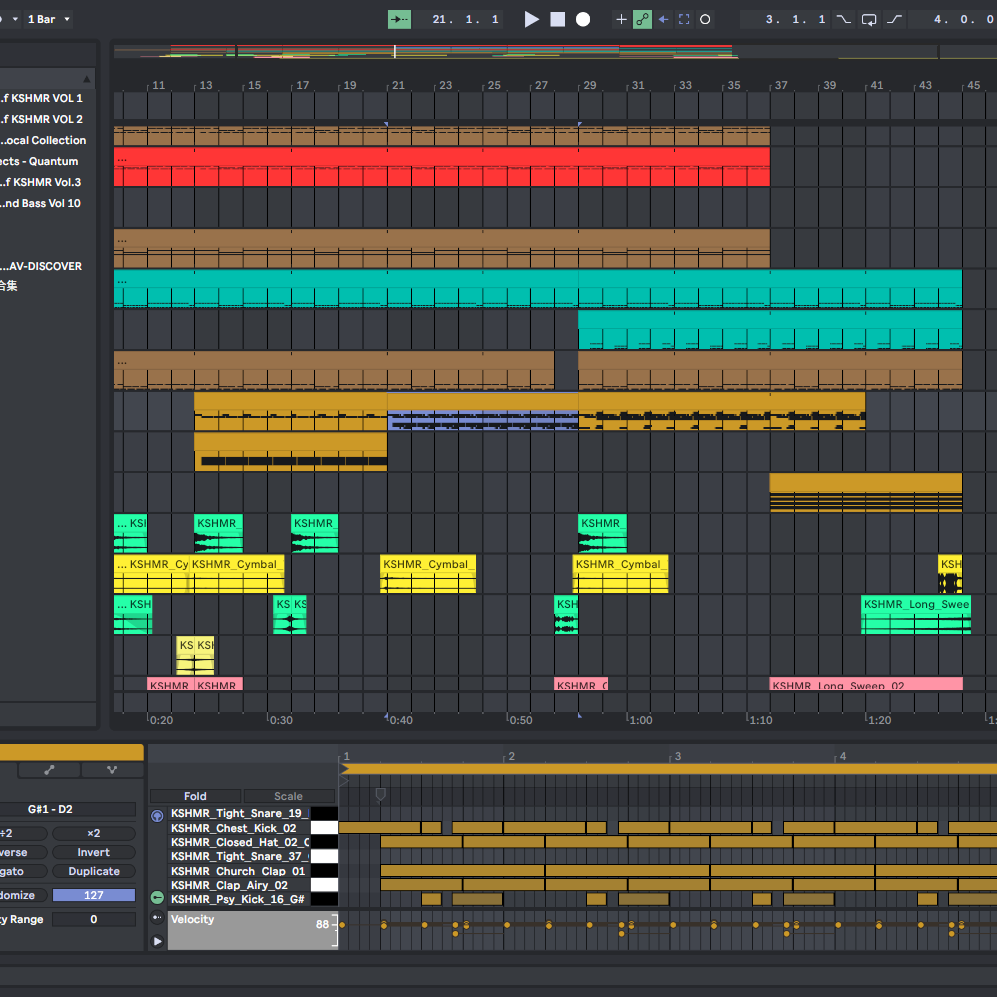Click the Stop transport button
The height and width of the screenshot is (997, 997).
pos(557,19)
